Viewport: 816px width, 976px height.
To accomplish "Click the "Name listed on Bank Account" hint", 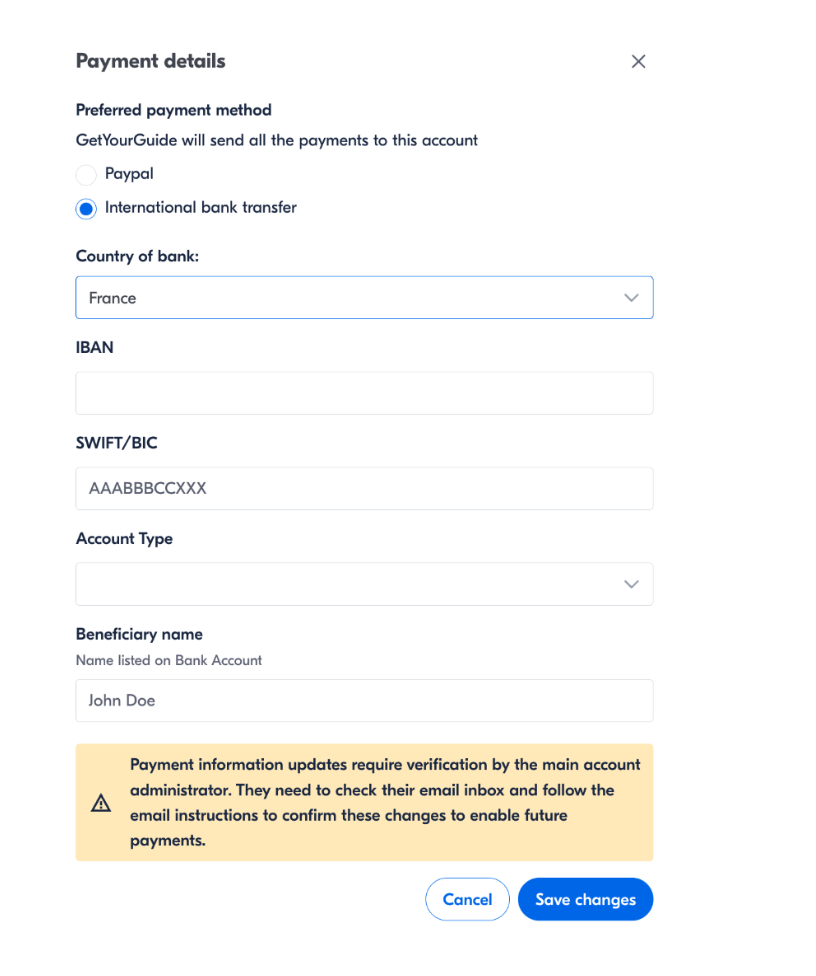I will click(169, 660).
